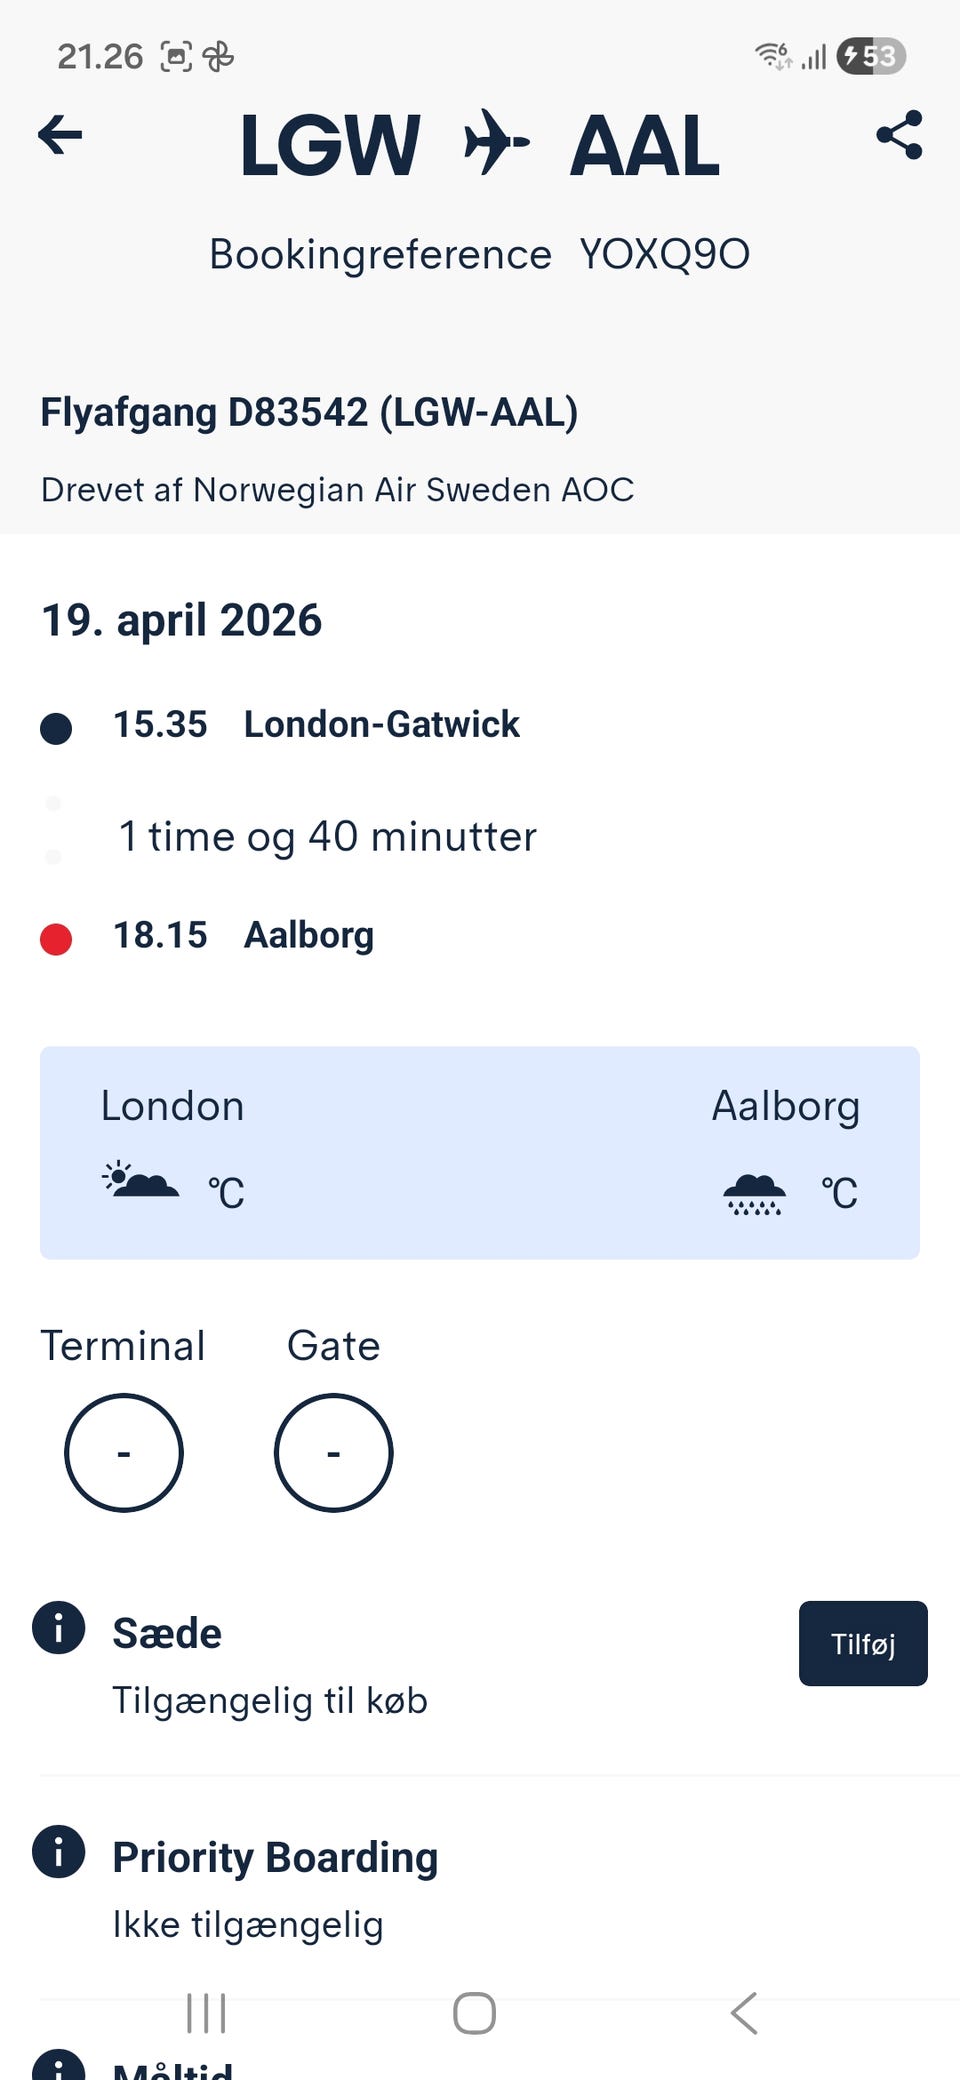
Task: Tap the red Aalborg arrival dot
Action: click(56, 939)
